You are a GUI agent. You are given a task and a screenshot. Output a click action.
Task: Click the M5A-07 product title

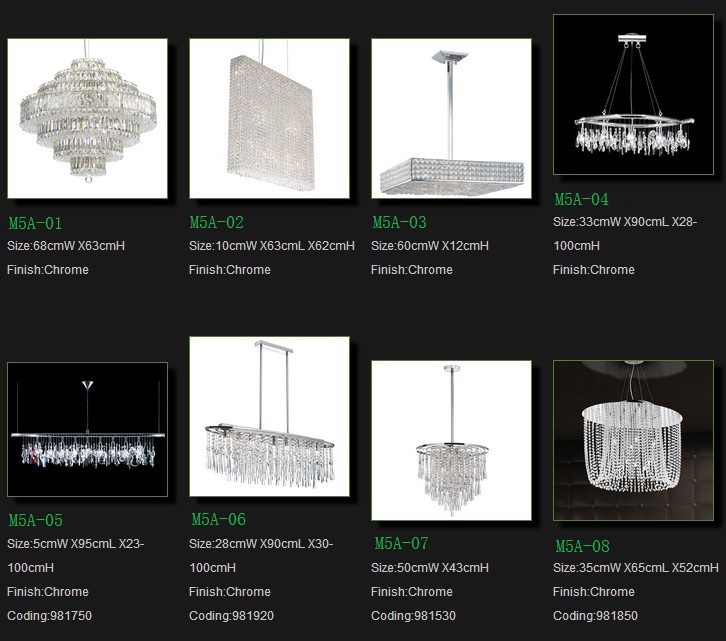(401, 544)
